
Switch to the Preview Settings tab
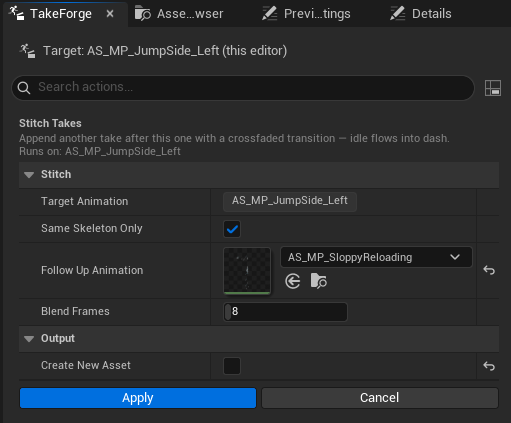pyautogui.click(x=306, y=14)
